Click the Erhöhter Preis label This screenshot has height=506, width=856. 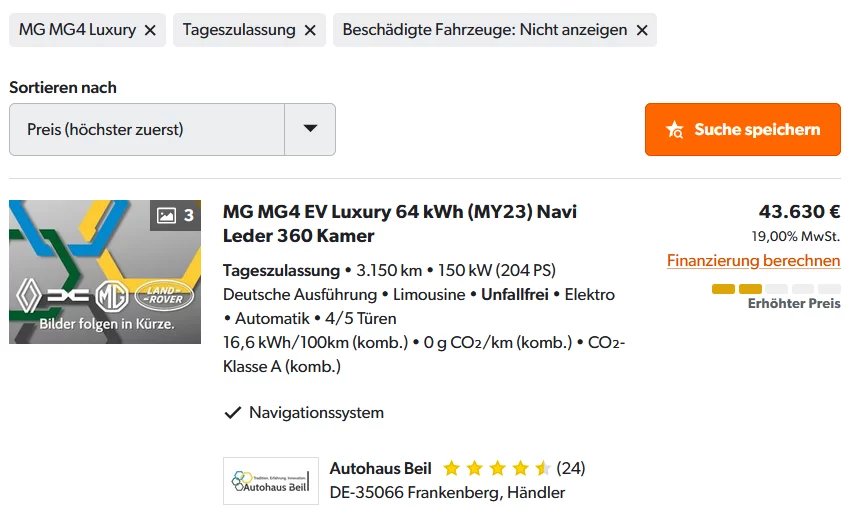pyautogui.click(x=794, y=303)
